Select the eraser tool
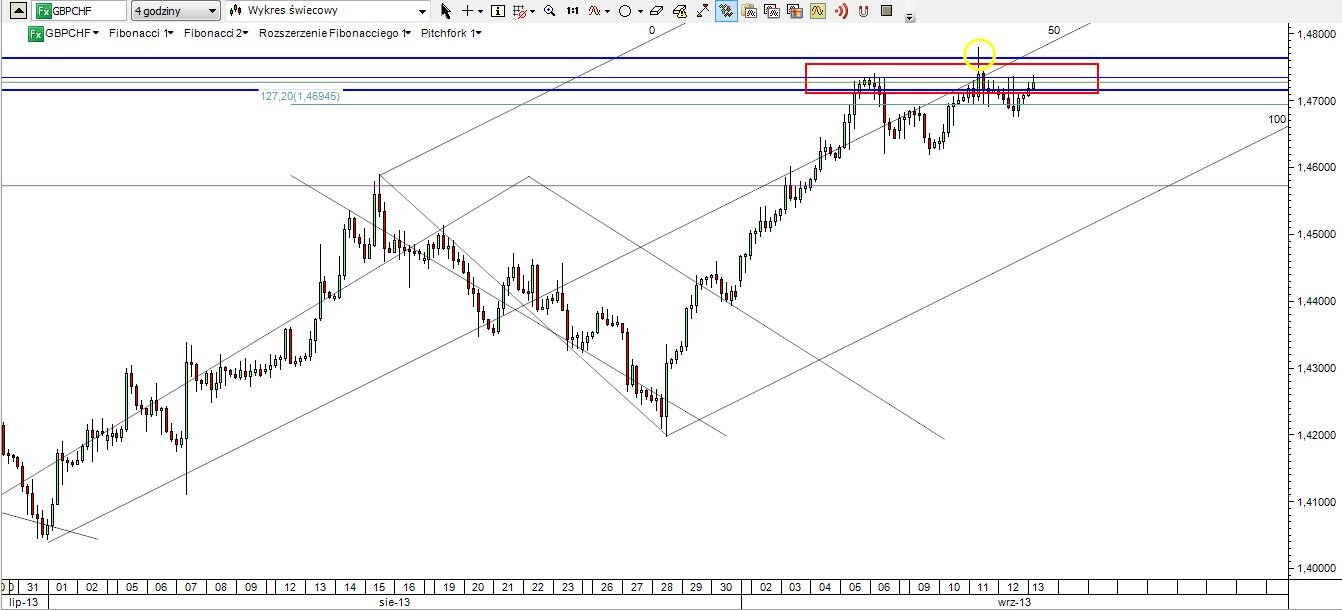The image size is (1342, 610). coord(656,11)
